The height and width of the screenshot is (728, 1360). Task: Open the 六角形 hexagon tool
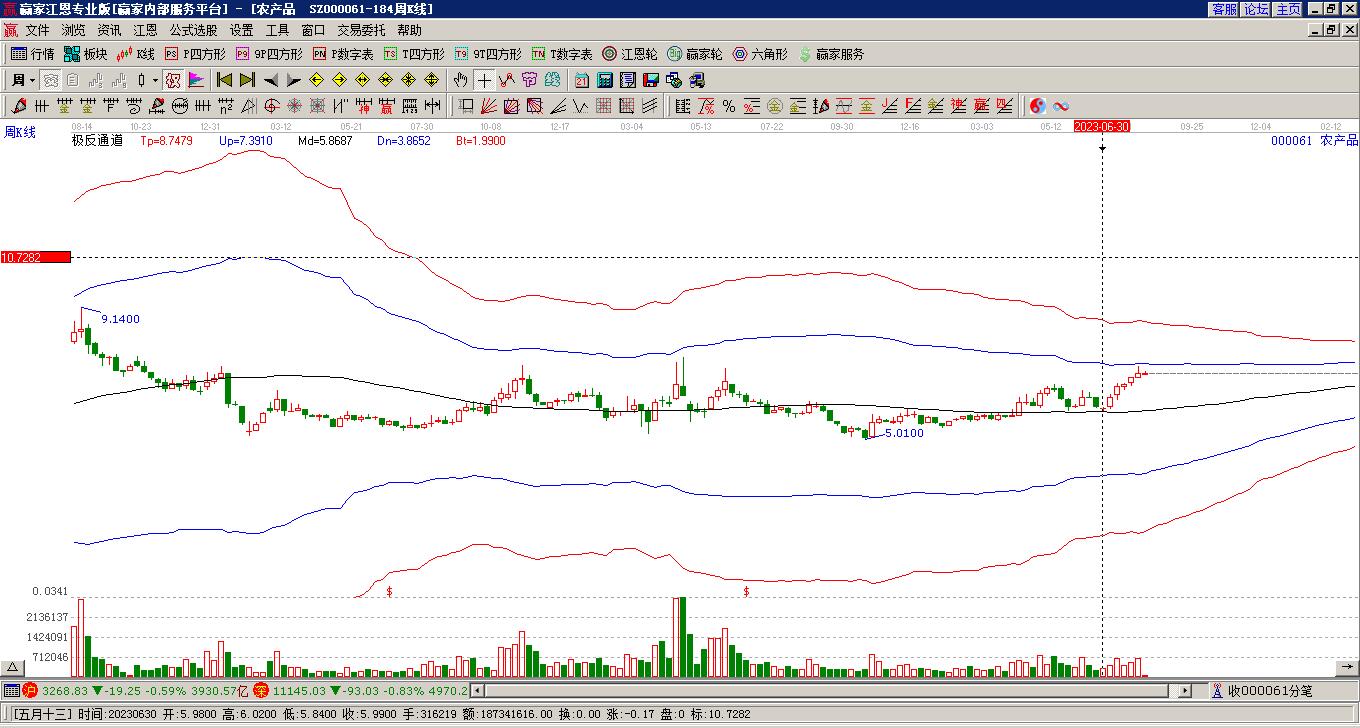[x=760, y=54]
